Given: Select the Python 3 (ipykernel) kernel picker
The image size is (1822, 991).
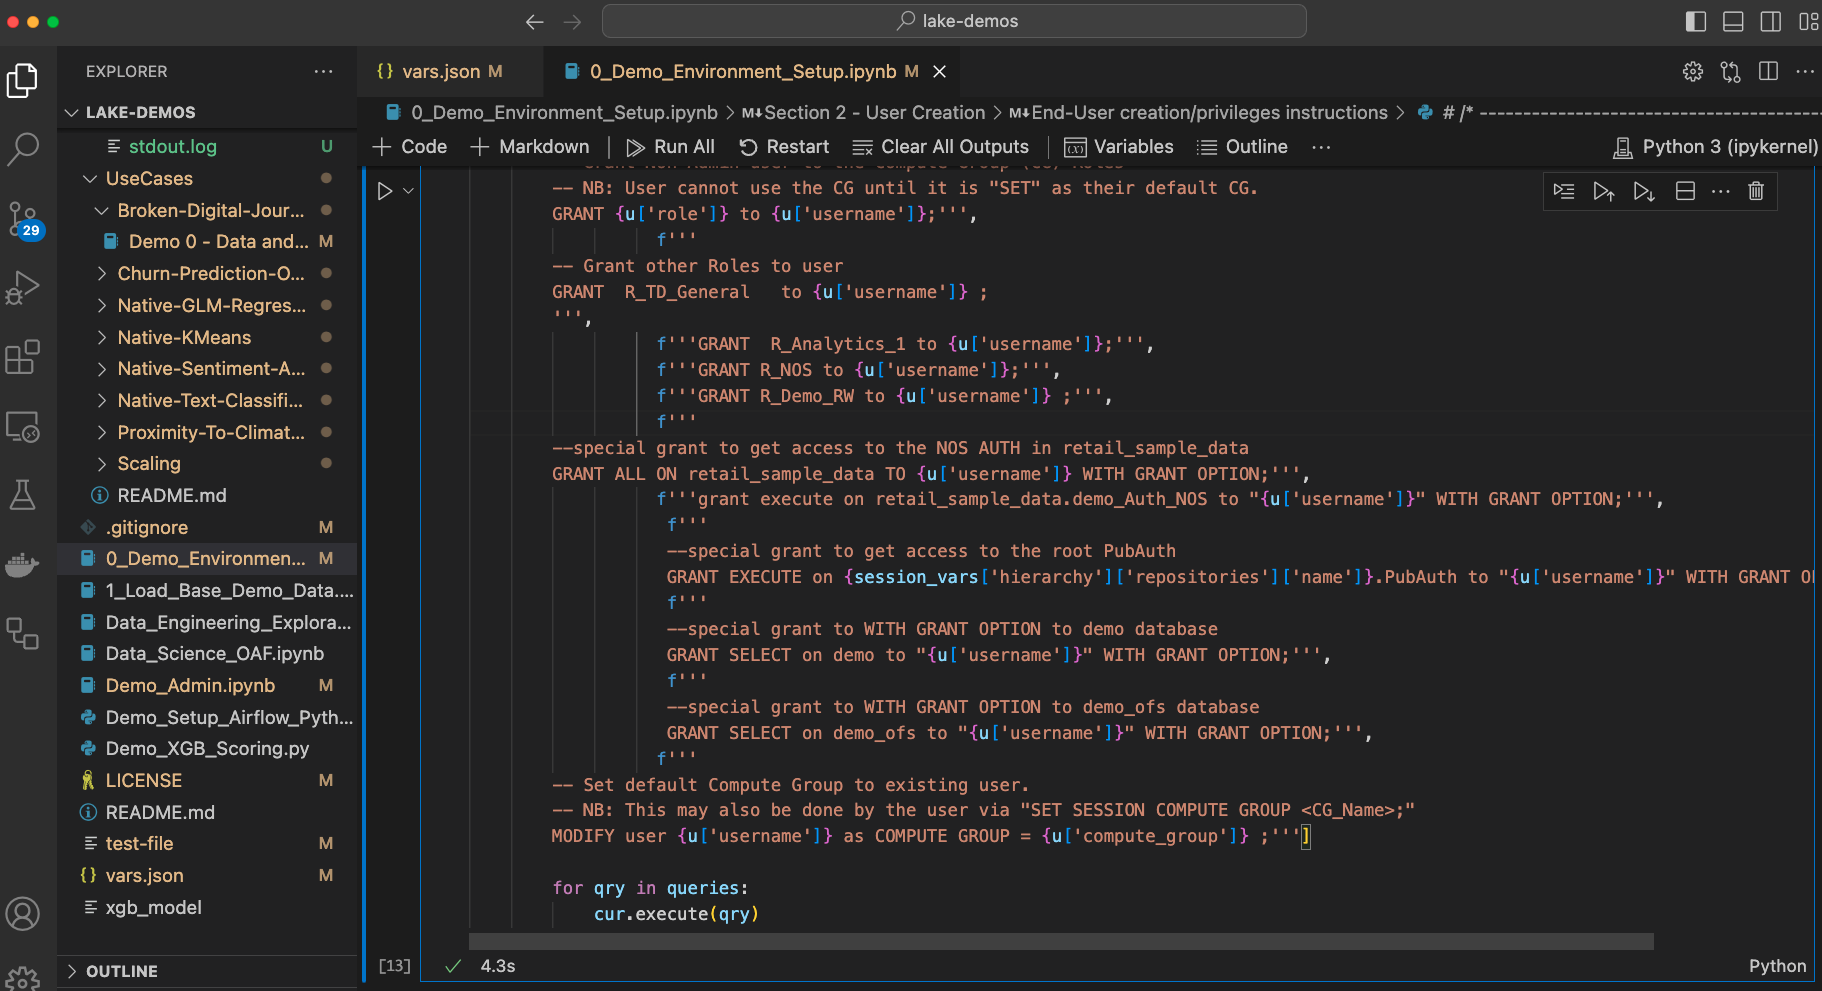Looking at the screenshot, I should [x=1716, y=147].
